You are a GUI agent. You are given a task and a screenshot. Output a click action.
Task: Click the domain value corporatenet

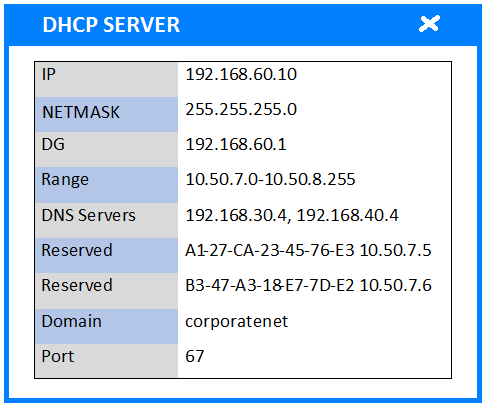(236, 322)
